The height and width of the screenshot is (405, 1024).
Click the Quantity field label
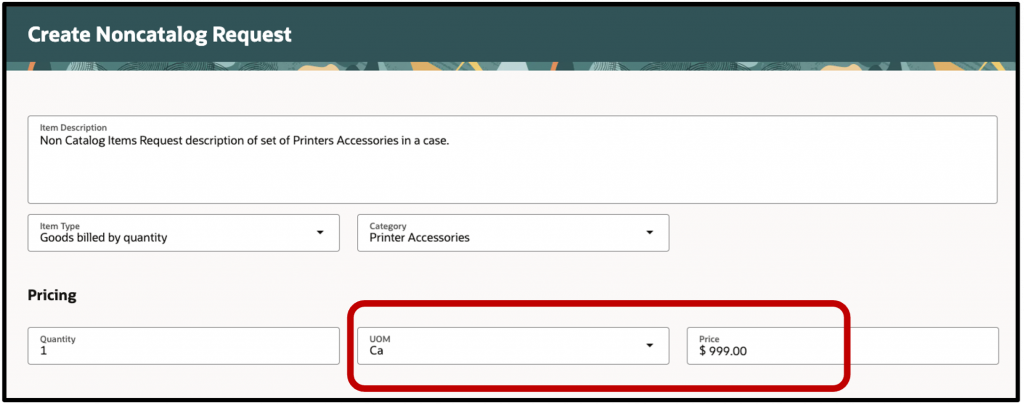tap(58, 339)
